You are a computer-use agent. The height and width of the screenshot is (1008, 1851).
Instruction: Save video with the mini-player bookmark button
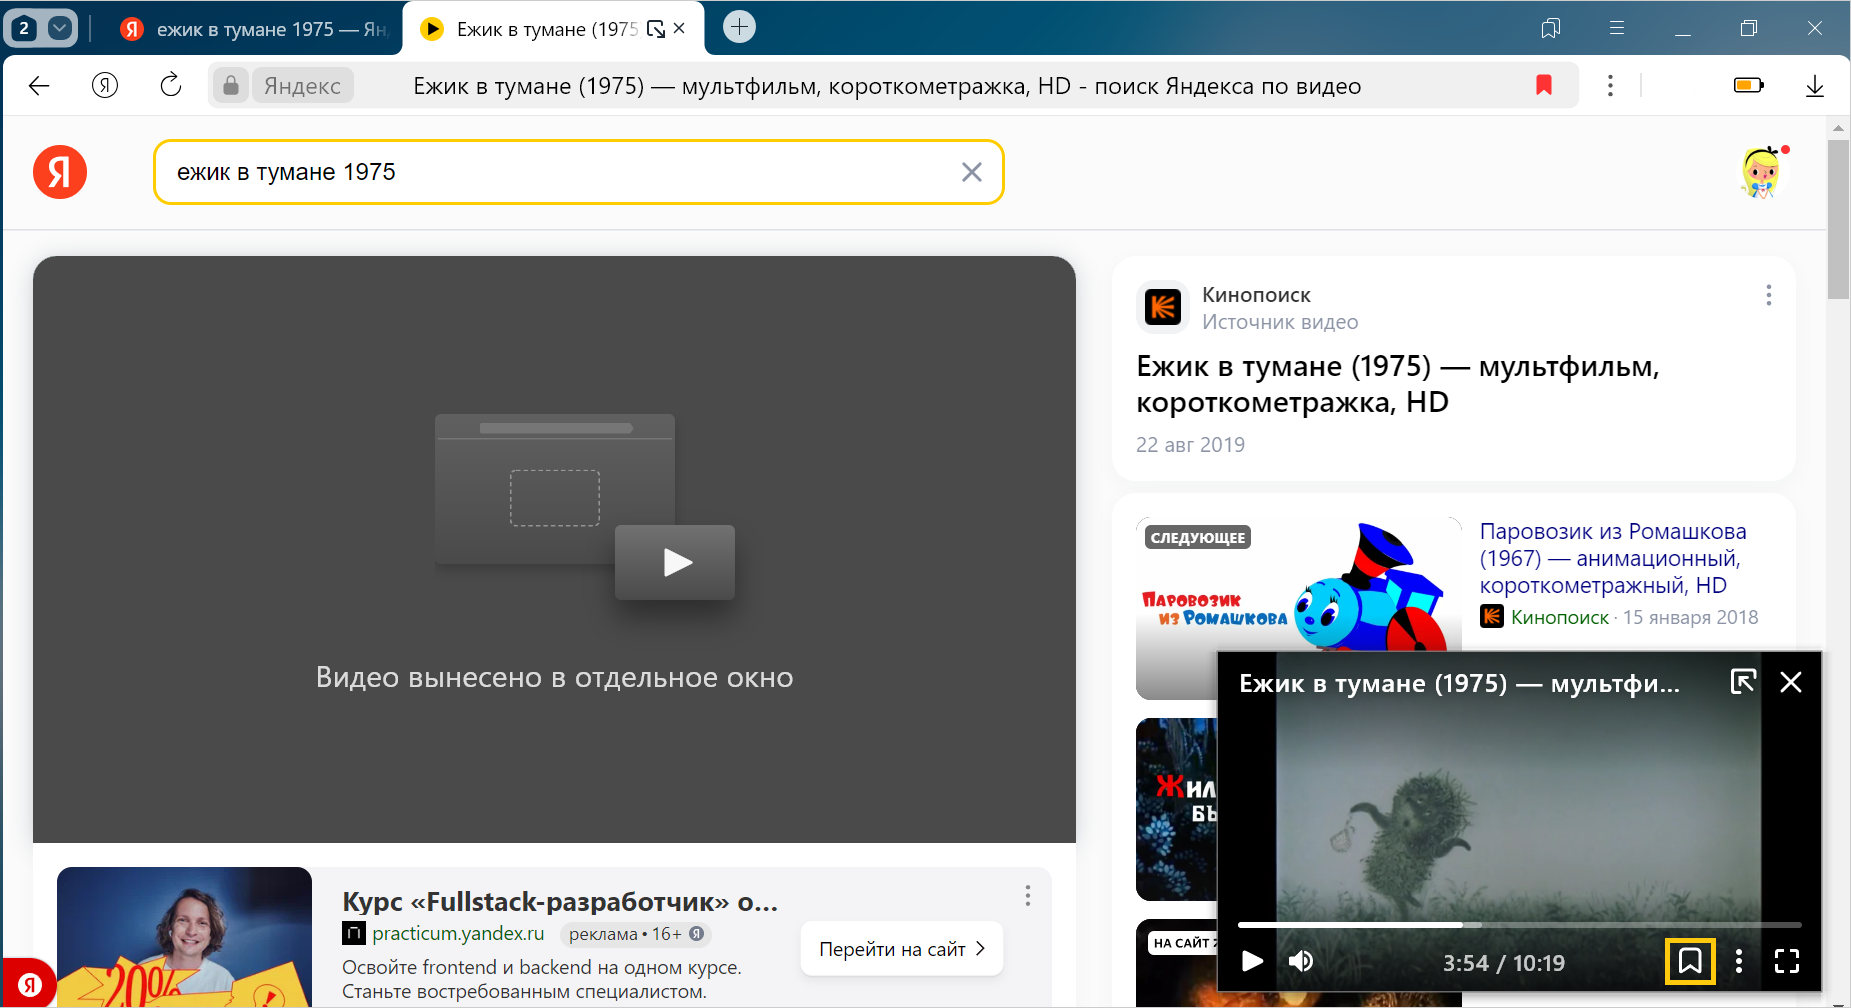point(1689,962)
